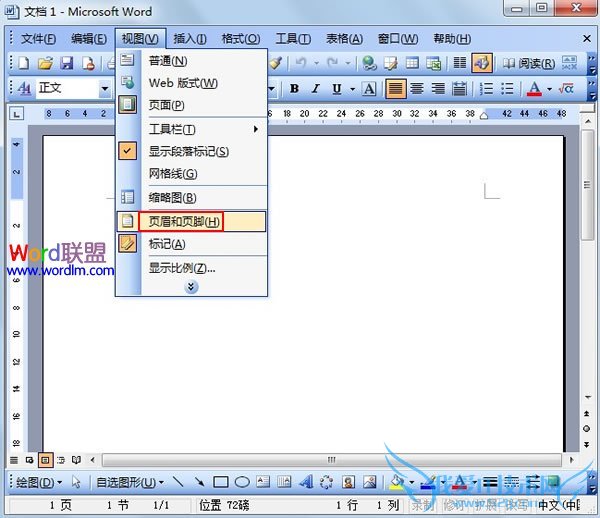Open the Underline style dropdown arrow
Viewport: 600px width, 518px height.
(x=352, y=89)
